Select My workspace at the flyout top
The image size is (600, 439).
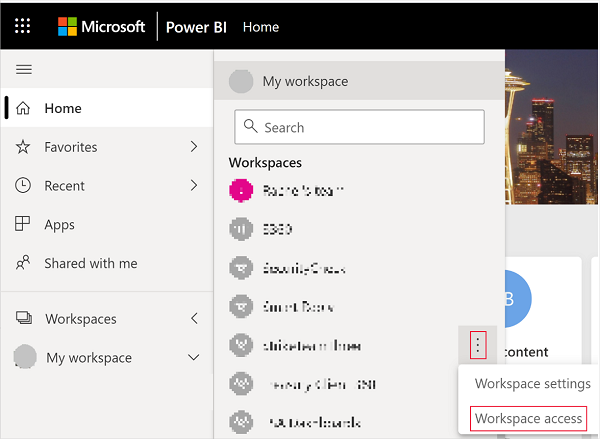(359, 81)
